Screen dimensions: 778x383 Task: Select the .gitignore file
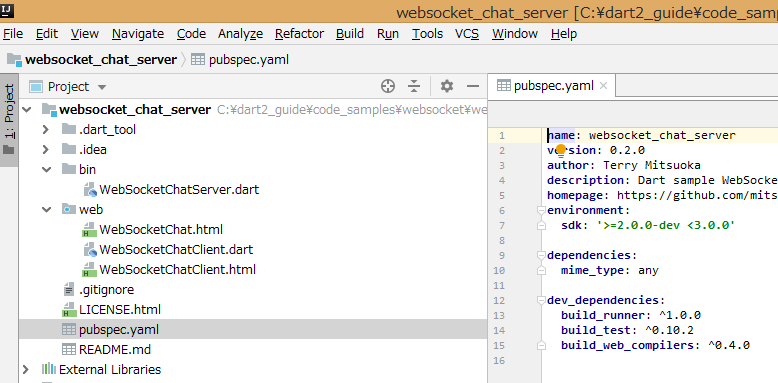coord(106,290)
